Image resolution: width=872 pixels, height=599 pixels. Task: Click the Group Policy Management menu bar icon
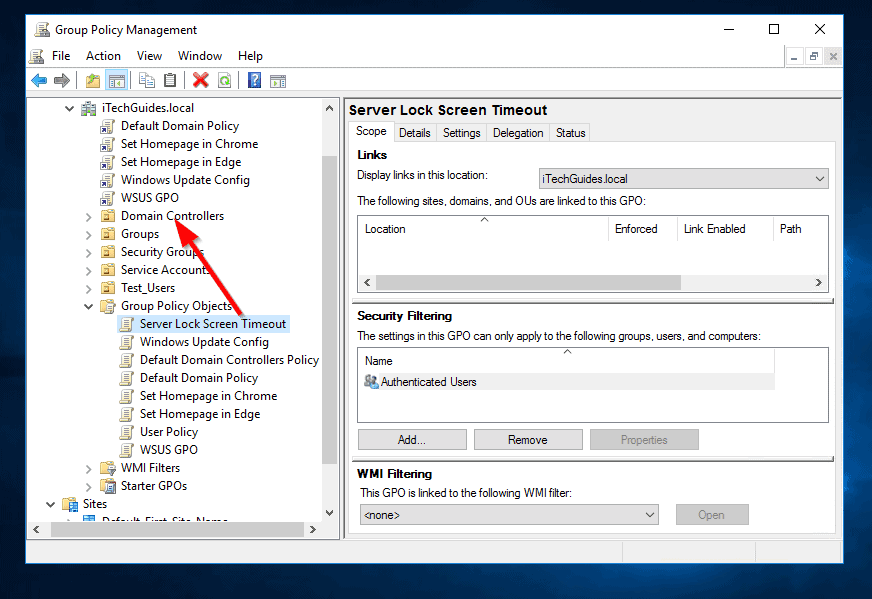pyautogui.click(x=37, y=56)
